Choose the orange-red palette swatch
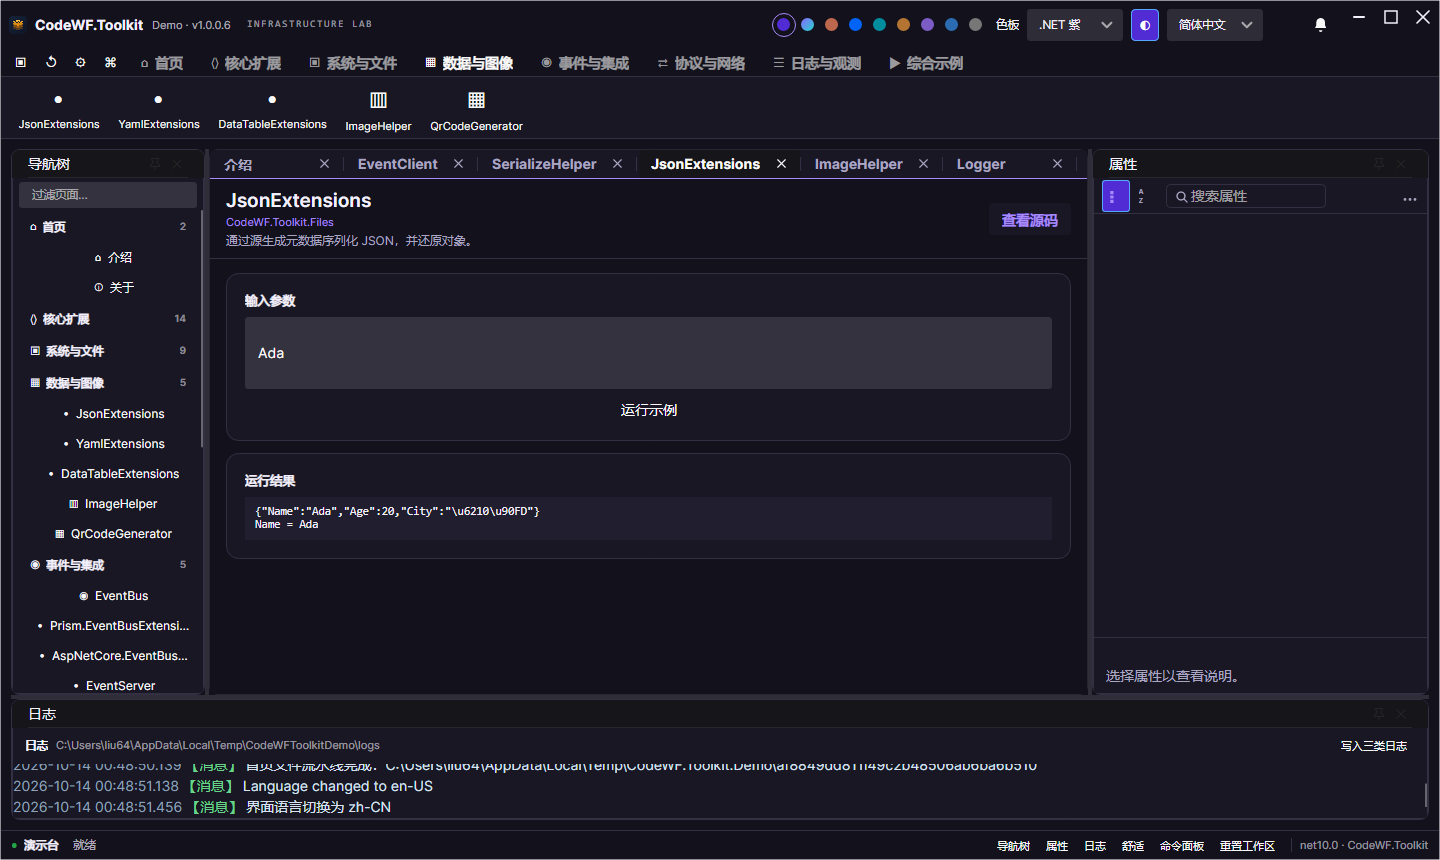The width and height of the screenshot is (1440, 860). (x=831, y=25)
